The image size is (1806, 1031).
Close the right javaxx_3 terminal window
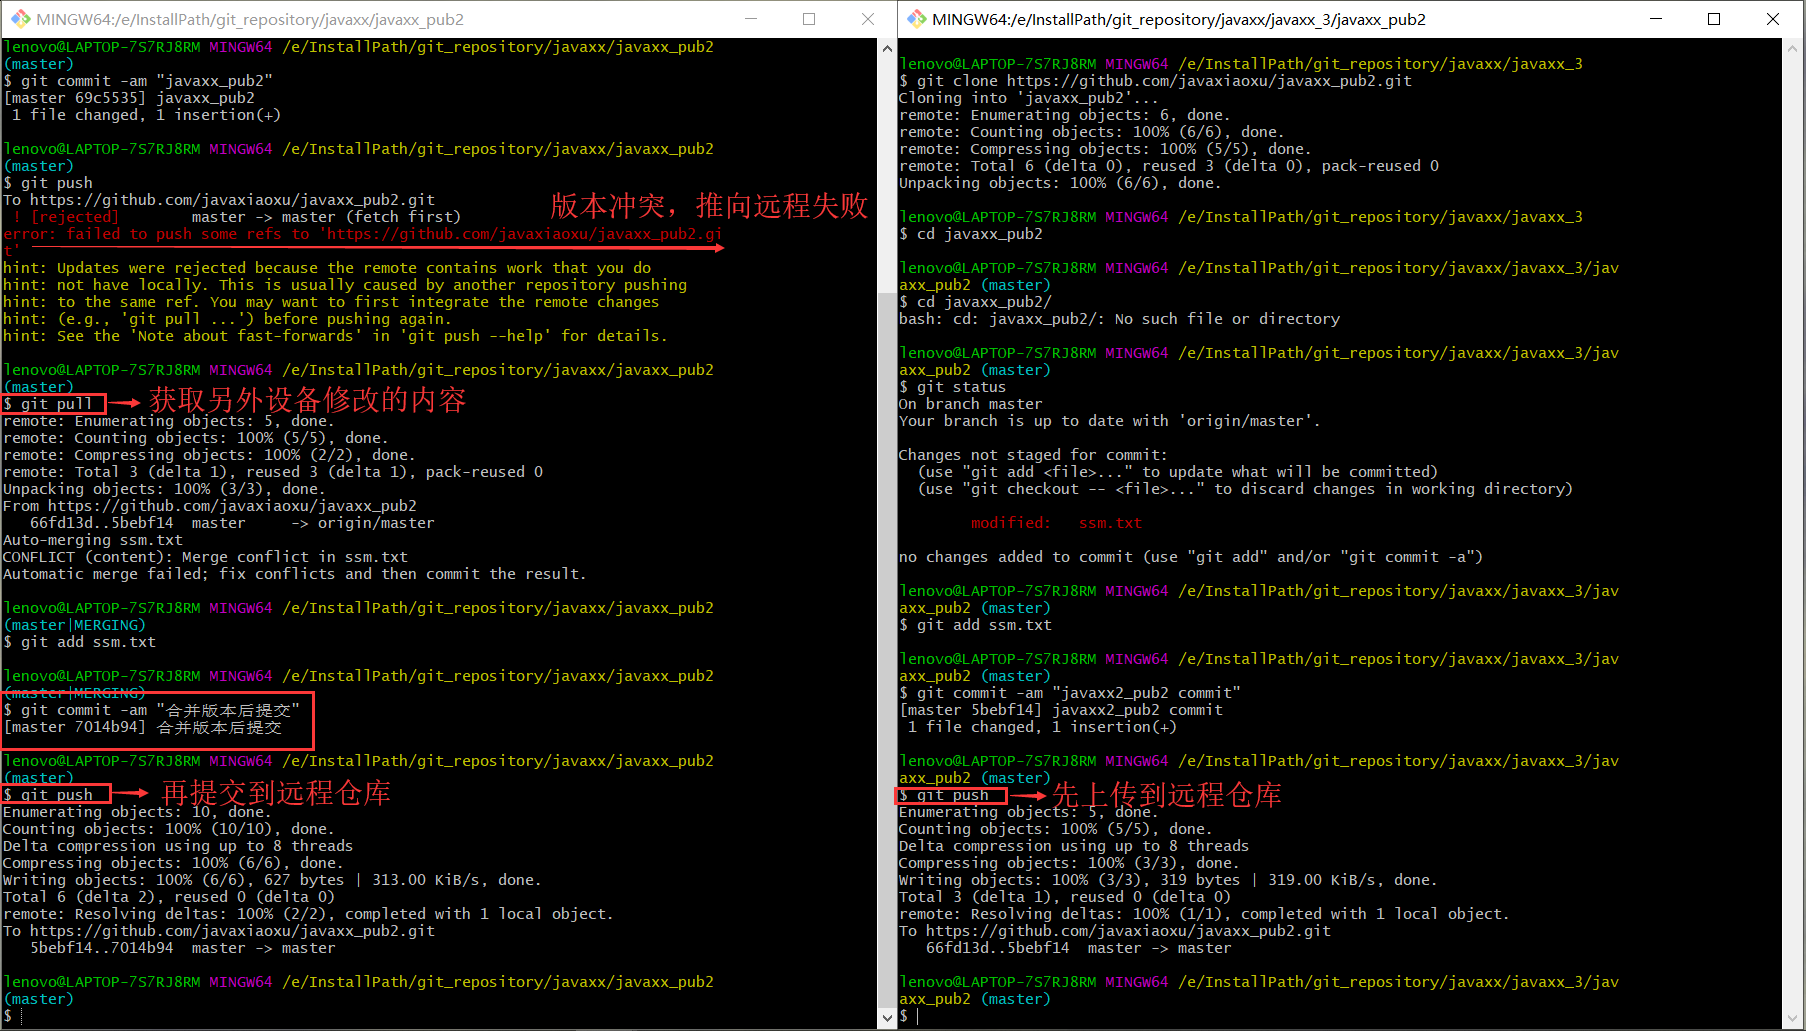(x=1773, y=19)
